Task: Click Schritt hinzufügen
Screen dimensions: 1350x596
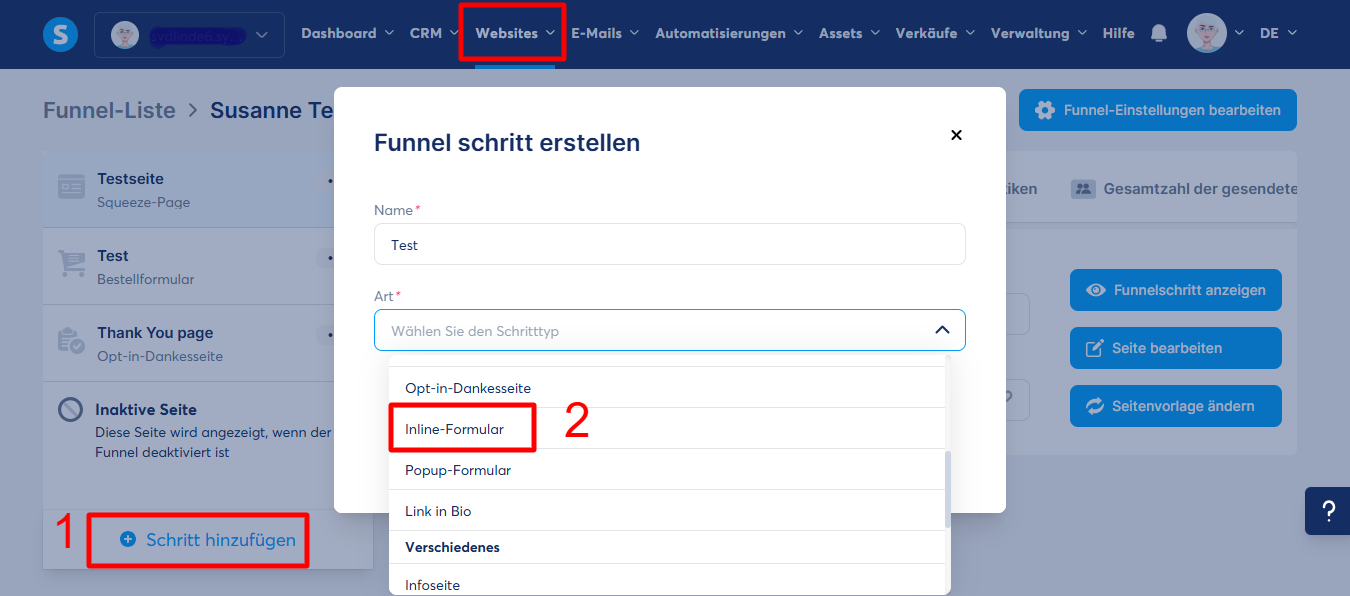Action: [x=208, y=540]
